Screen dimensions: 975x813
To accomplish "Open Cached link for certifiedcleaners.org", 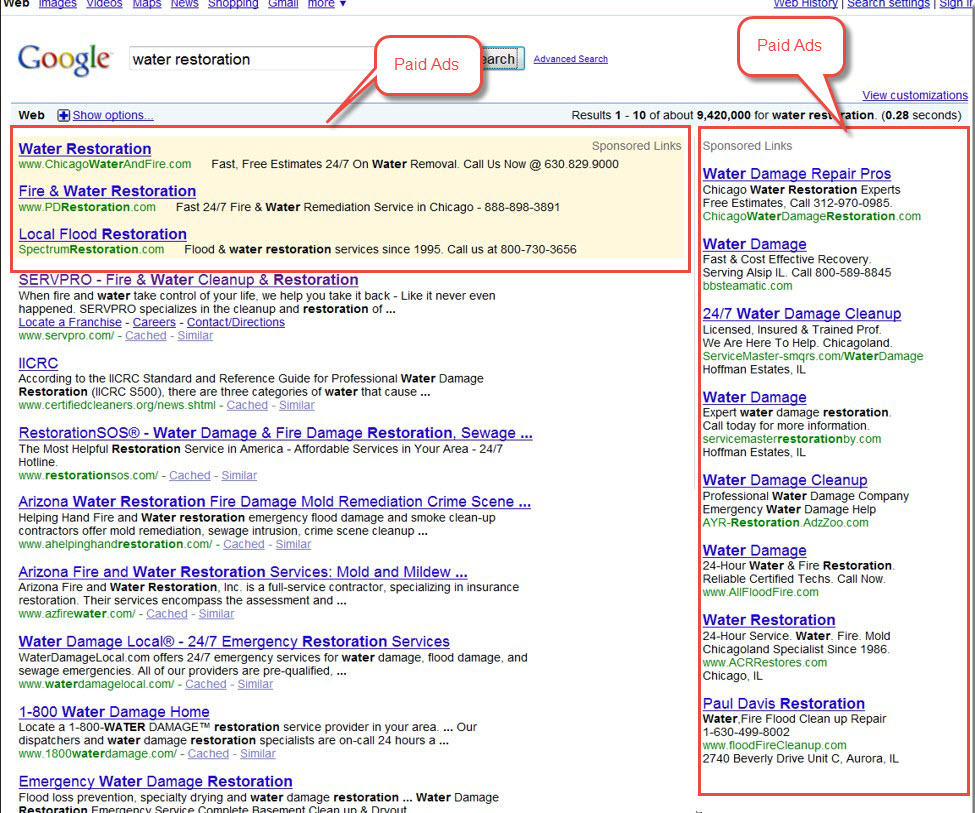I will (247, 406).
